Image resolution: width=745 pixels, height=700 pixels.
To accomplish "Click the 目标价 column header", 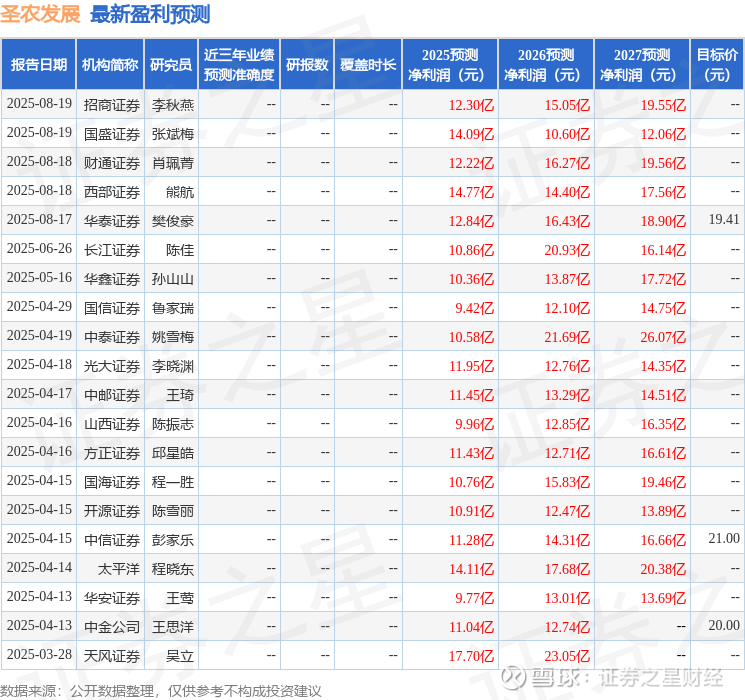I will click(x=716, y=65).
